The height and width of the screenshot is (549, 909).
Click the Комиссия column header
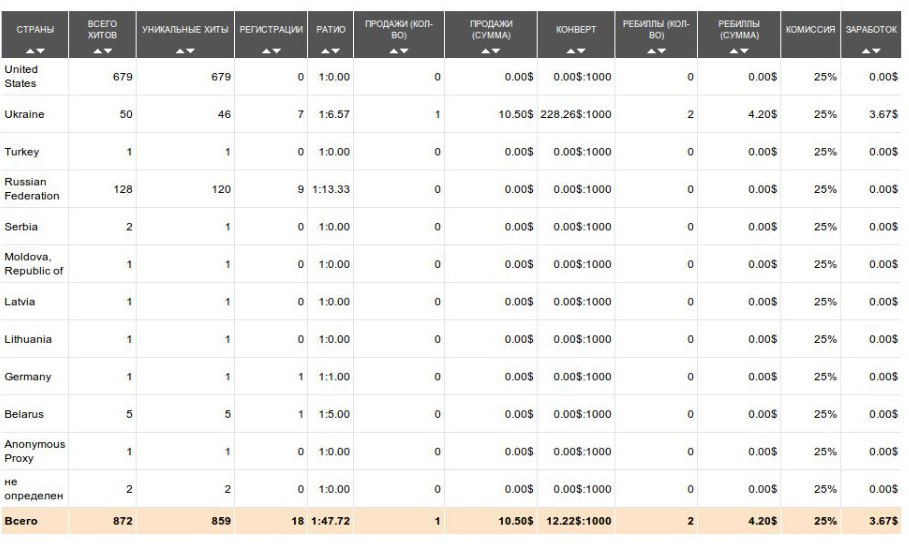(811, 30)
